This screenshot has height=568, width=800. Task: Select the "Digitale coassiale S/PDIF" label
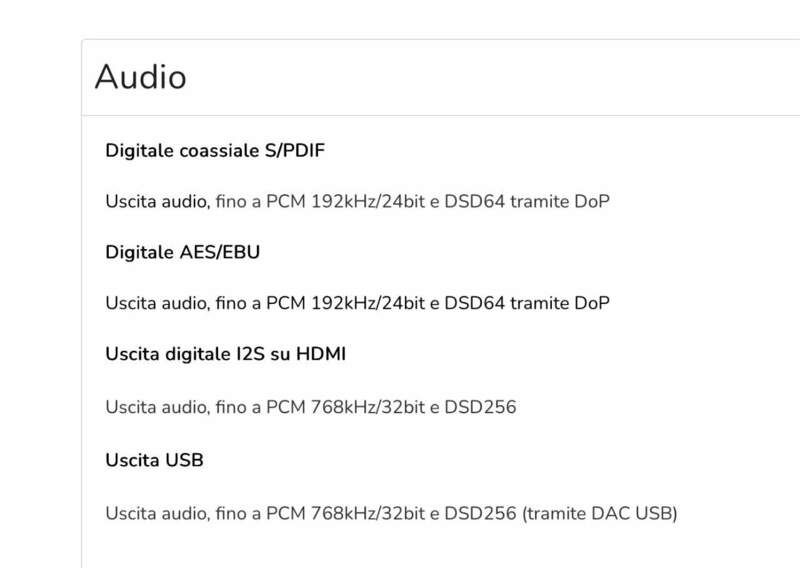click(215, 151)
